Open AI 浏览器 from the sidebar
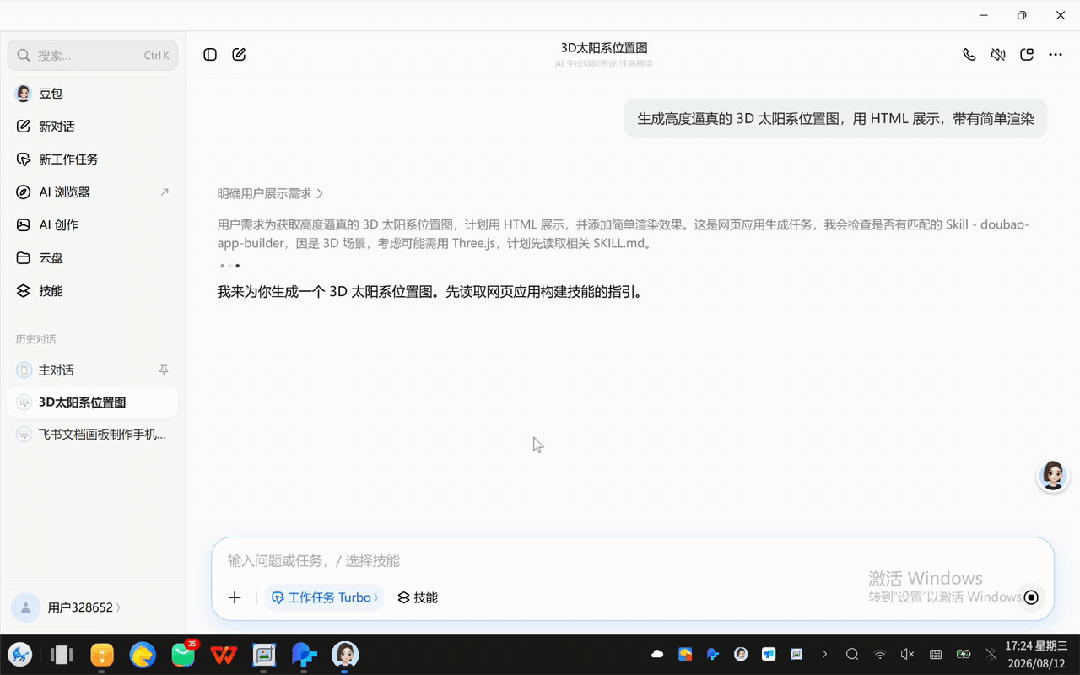The height and width of the screenshot is (675, 1080). coord(92,192)
